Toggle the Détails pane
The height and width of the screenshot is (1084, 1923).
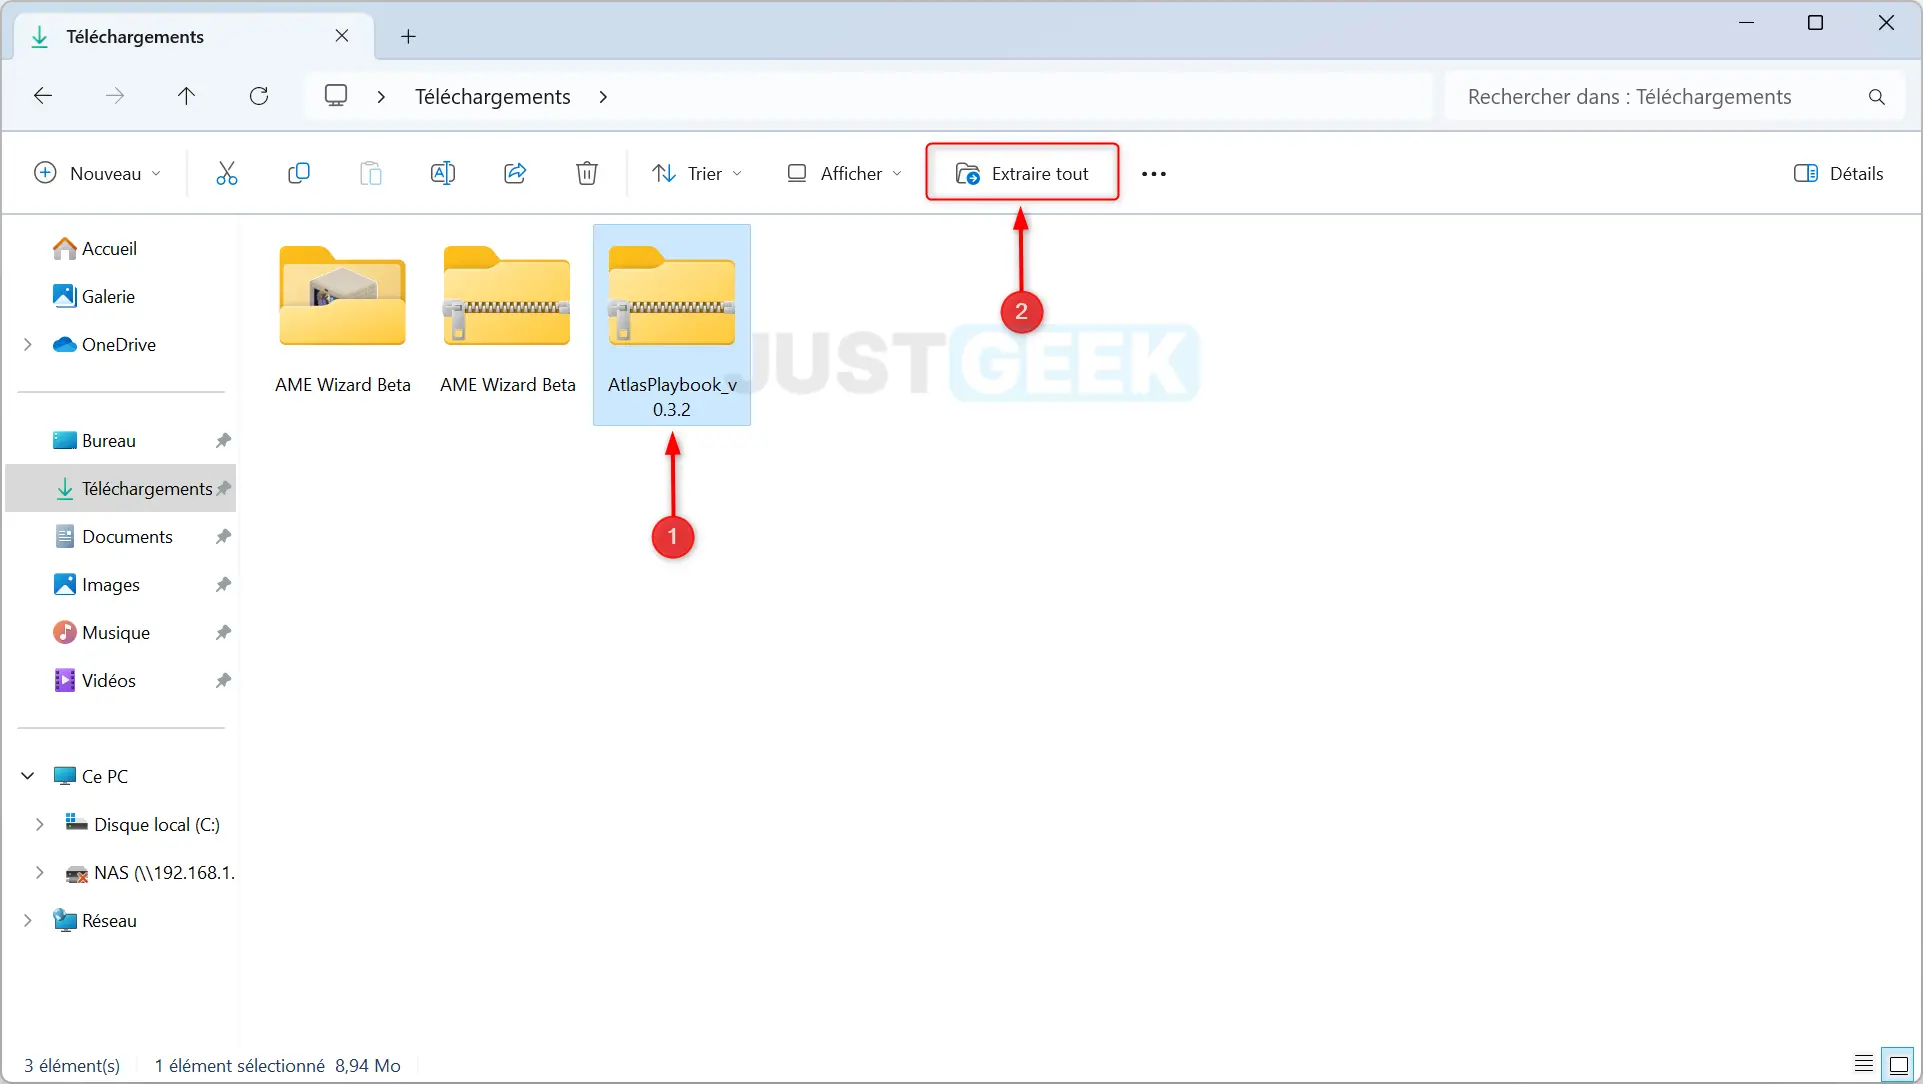click(x=1838, y=173)
